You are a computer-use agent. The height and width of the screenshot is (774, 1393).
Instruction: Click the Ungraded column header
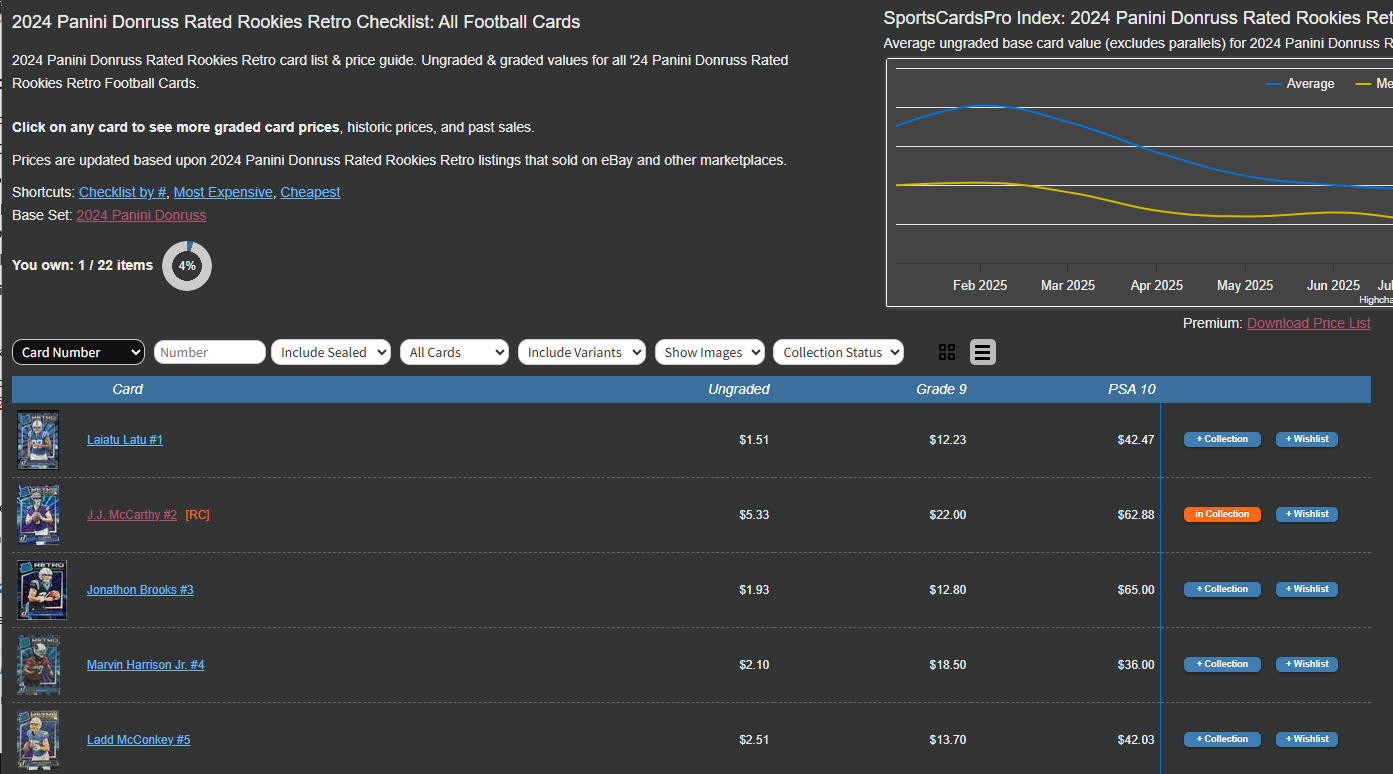pos(739,389)
